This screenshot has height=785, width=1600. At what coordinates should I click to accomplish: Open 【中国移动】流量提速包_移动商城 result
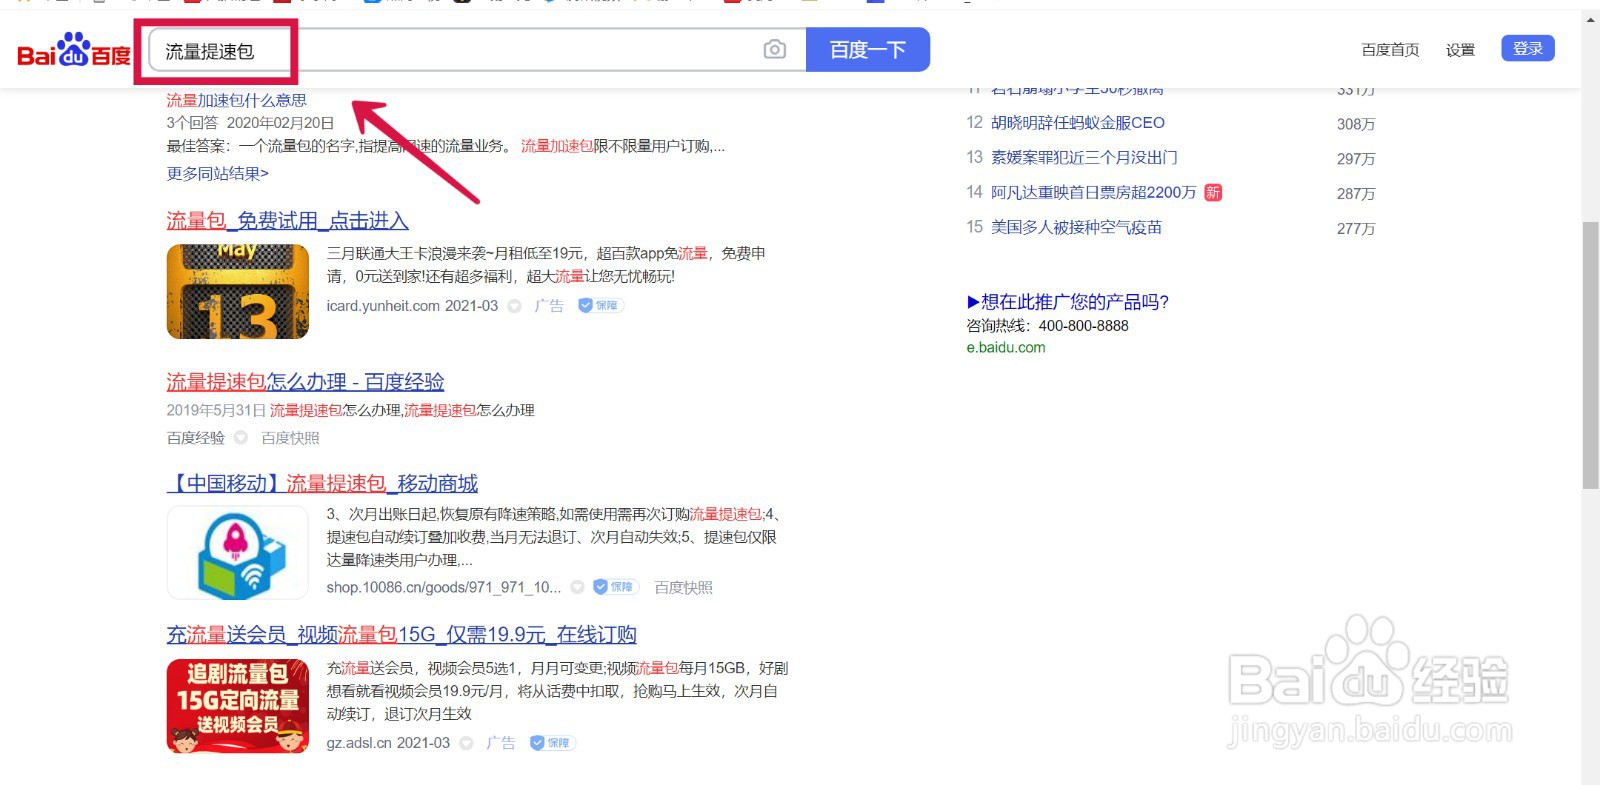(322, 483)
